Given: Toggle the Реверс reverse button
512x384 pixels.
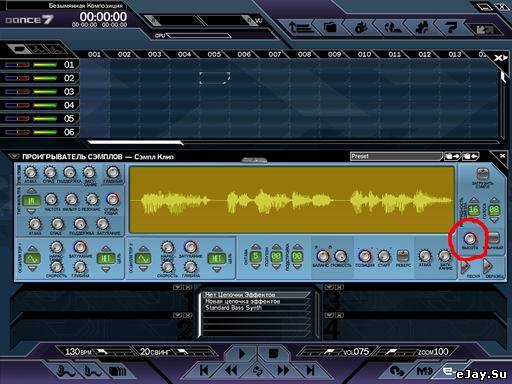Looking at the screenshot, I should [403, 256].
